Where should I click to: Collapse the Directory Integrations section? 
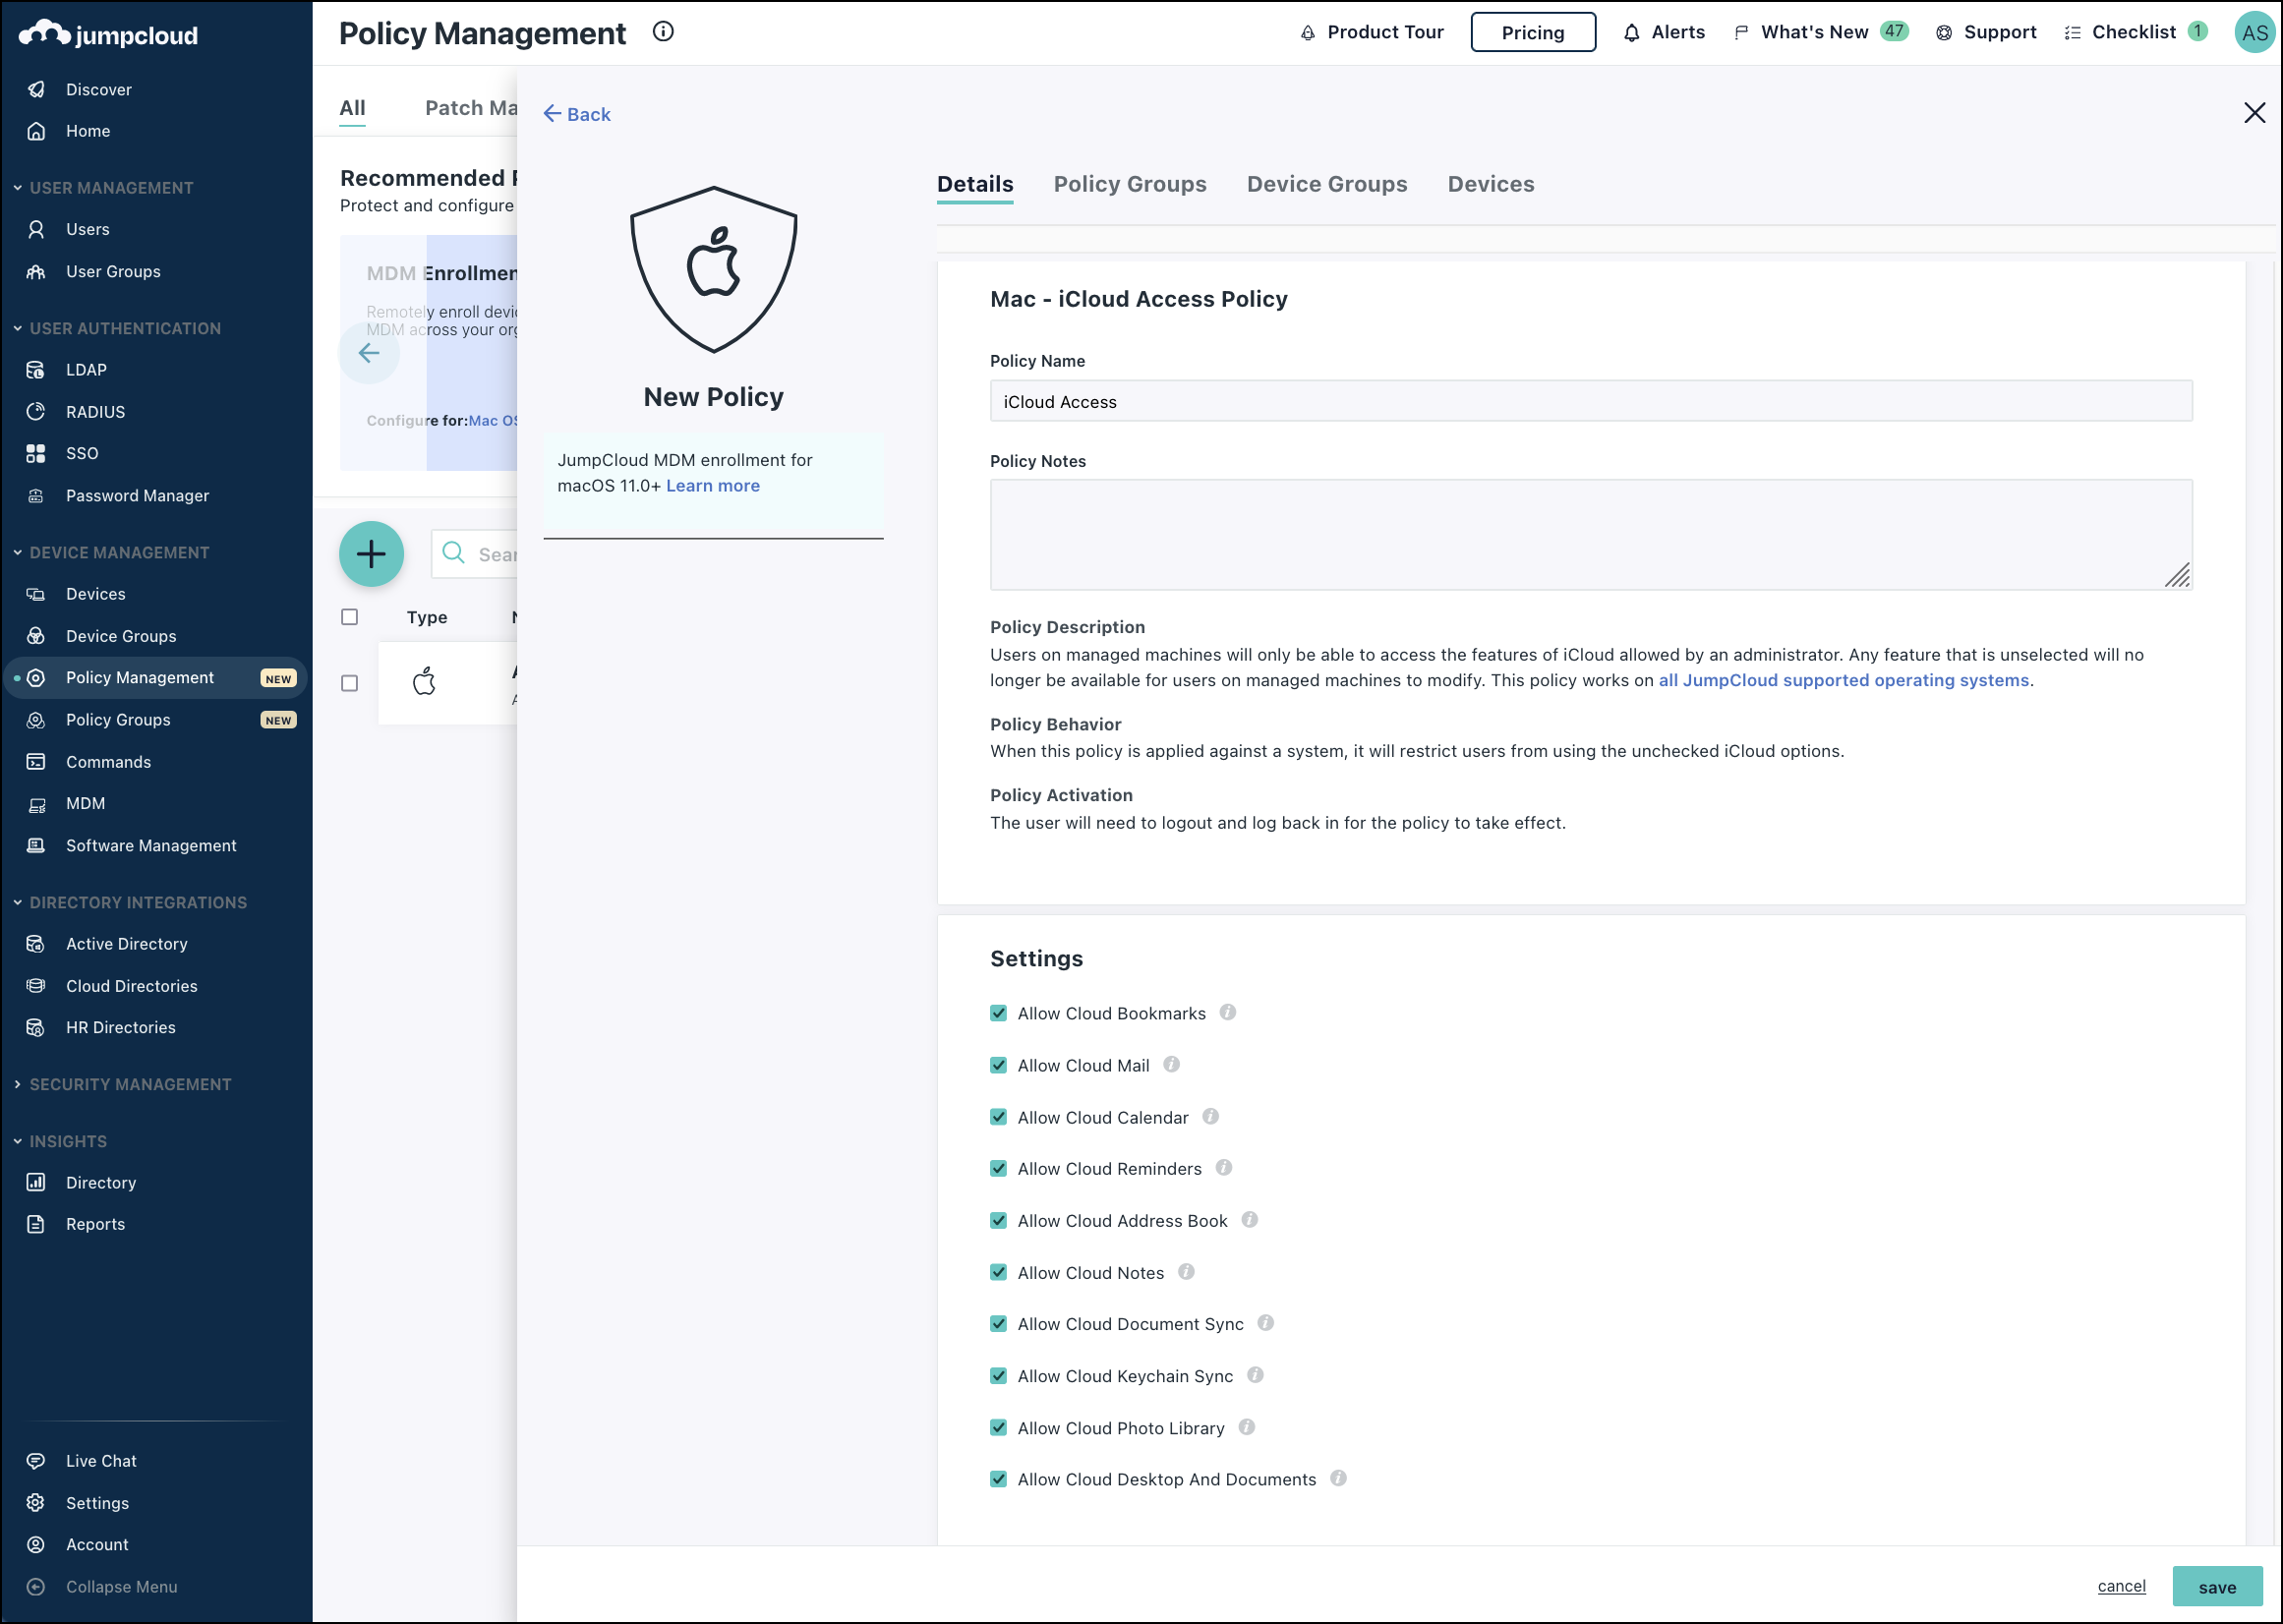18,902
